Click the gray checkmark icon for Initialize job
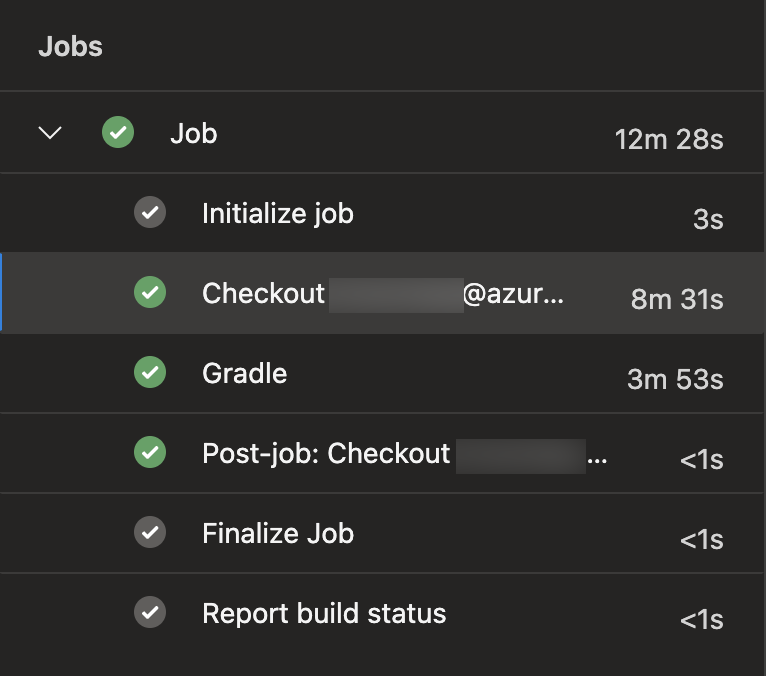The image size is (766, 676). coord(150,212)
